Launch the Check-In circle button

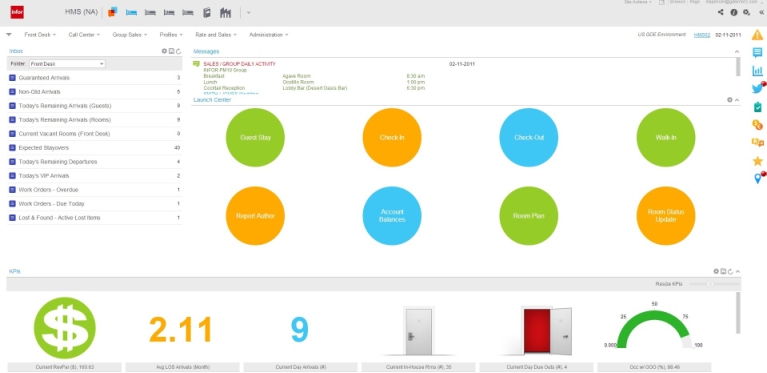(x=392, y=137)
